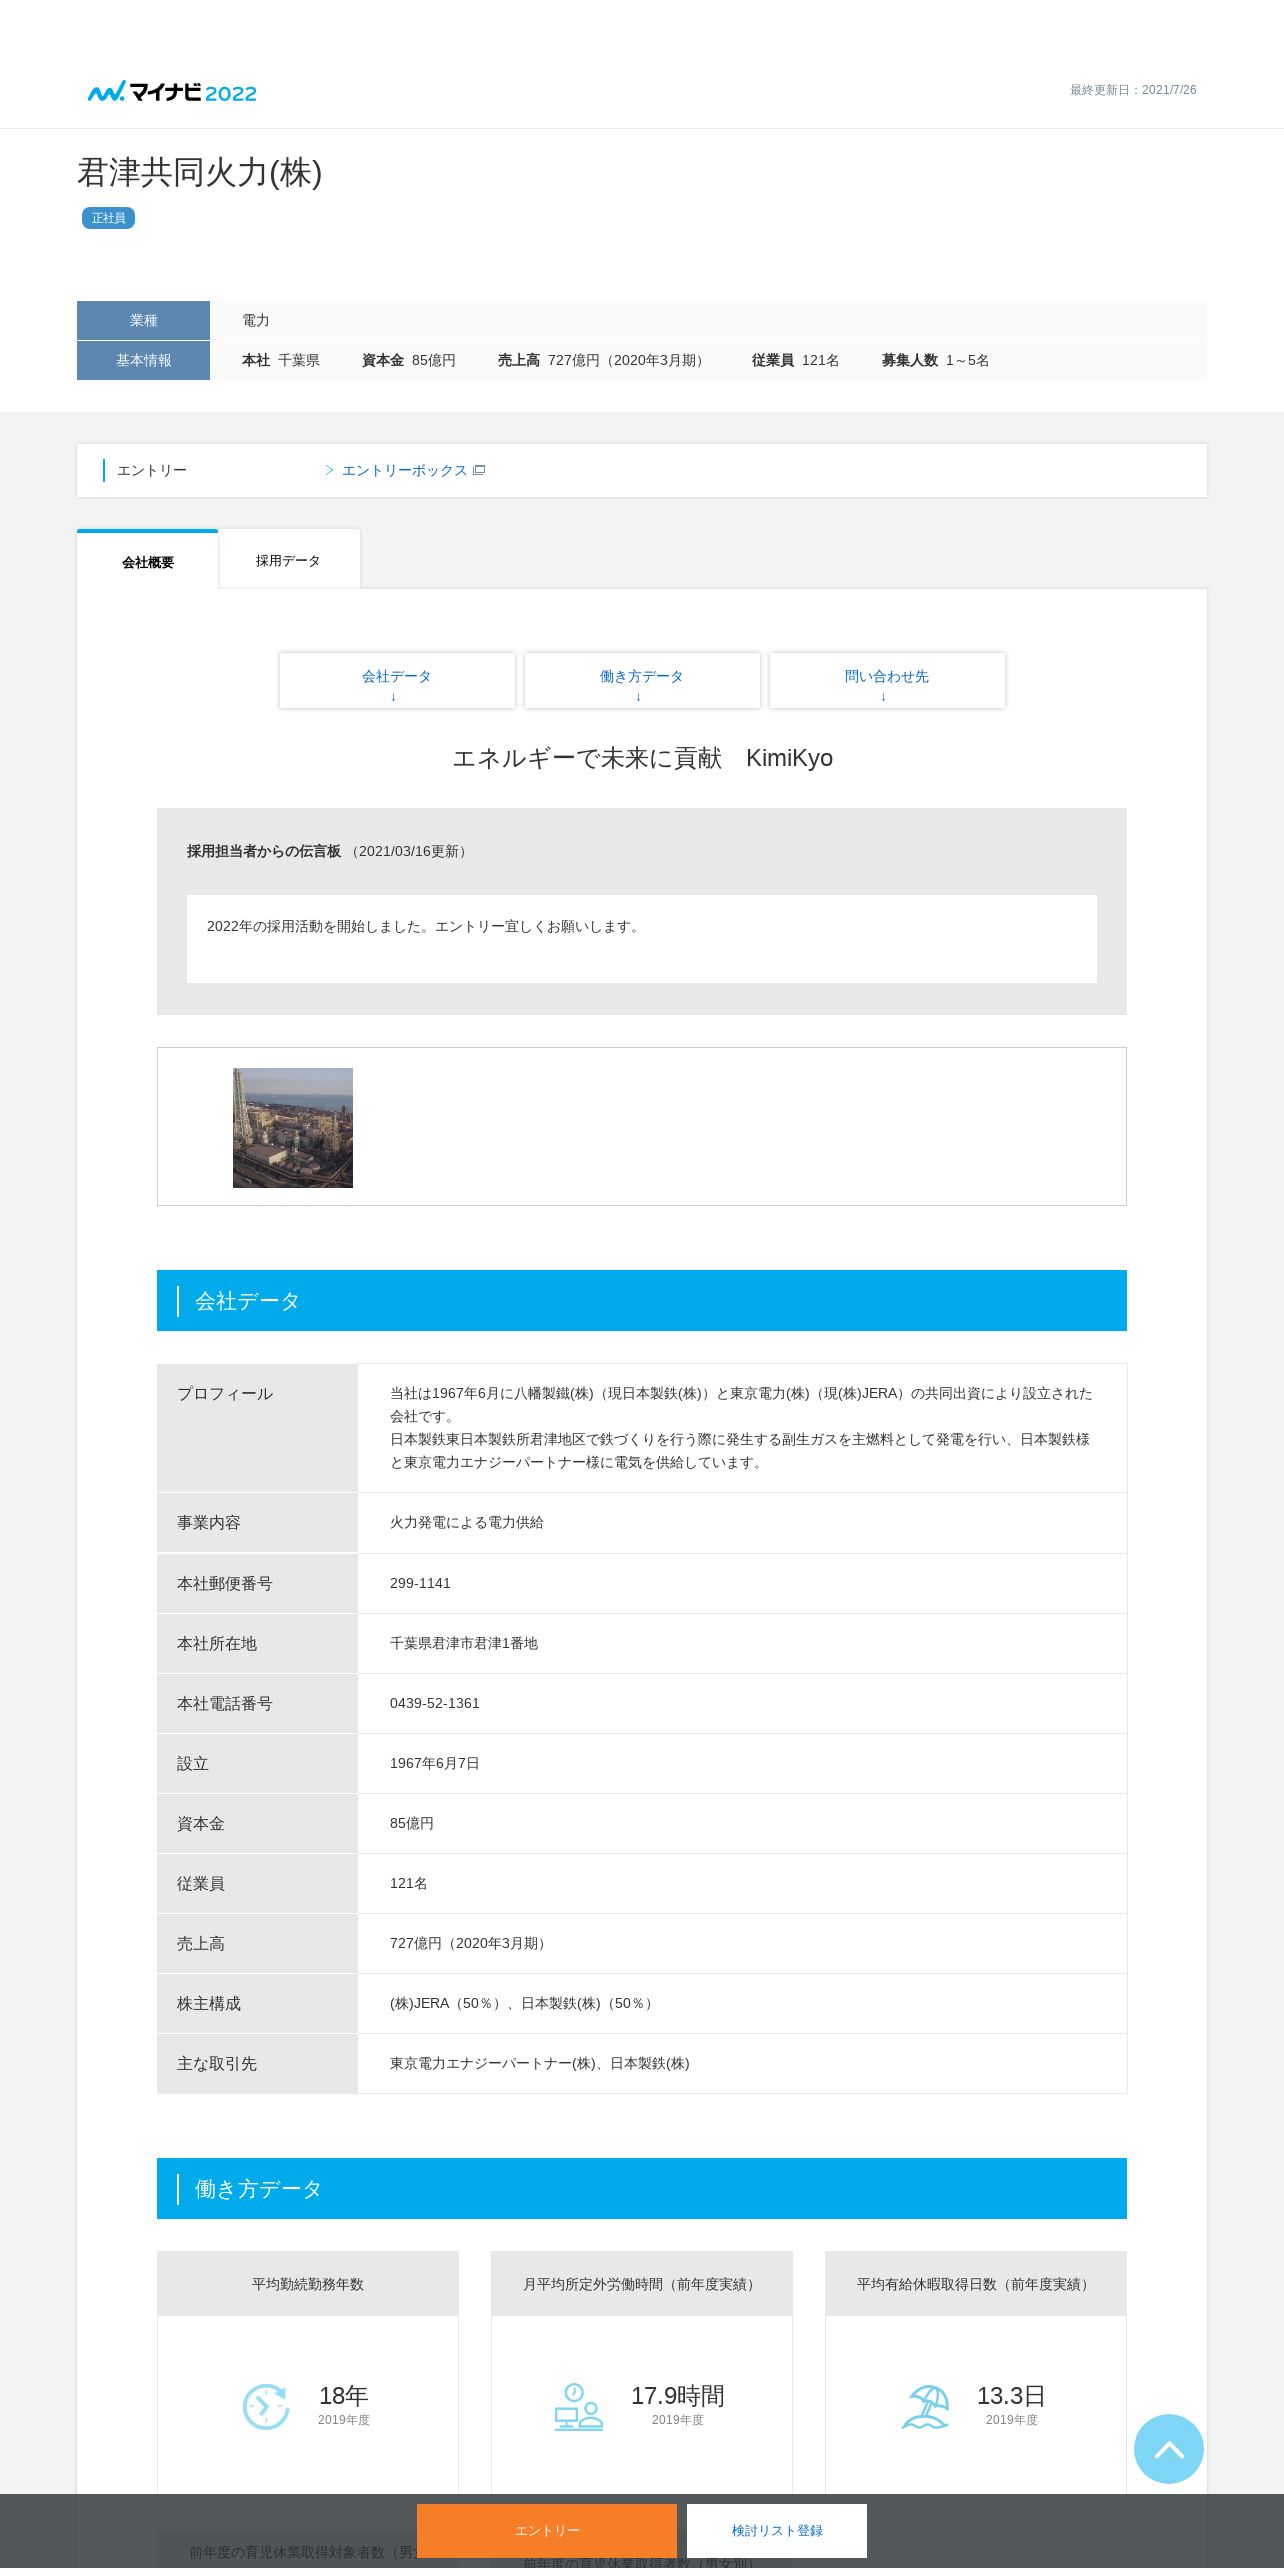Click the paid leave beach umbrella icon
The height and width of the screenshot is (2568, 1284).
tap(925, 2406)
